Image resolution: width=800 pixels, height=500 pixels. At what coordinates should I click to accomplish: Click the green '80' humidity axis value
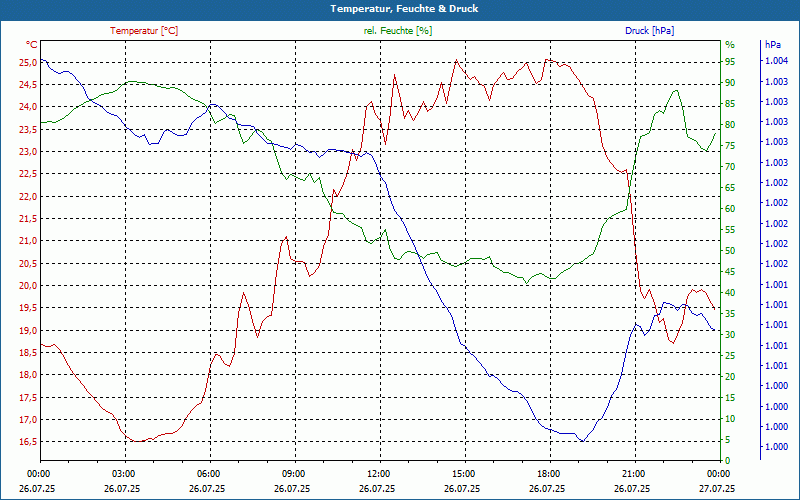[x=730, y=124]
